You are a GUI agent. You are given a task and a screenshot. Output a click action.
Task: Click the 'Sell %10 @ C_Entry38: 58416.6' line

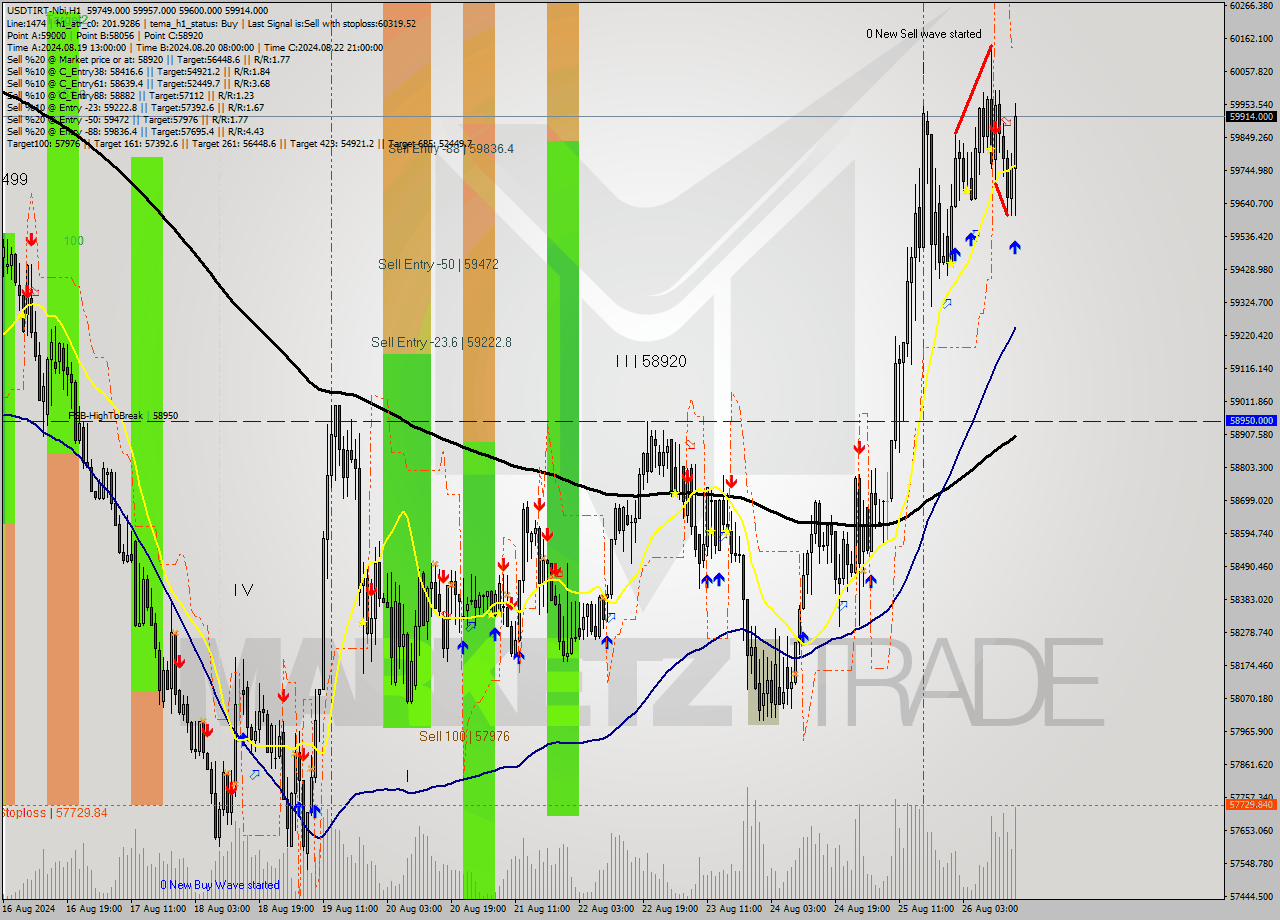[138, 71]
